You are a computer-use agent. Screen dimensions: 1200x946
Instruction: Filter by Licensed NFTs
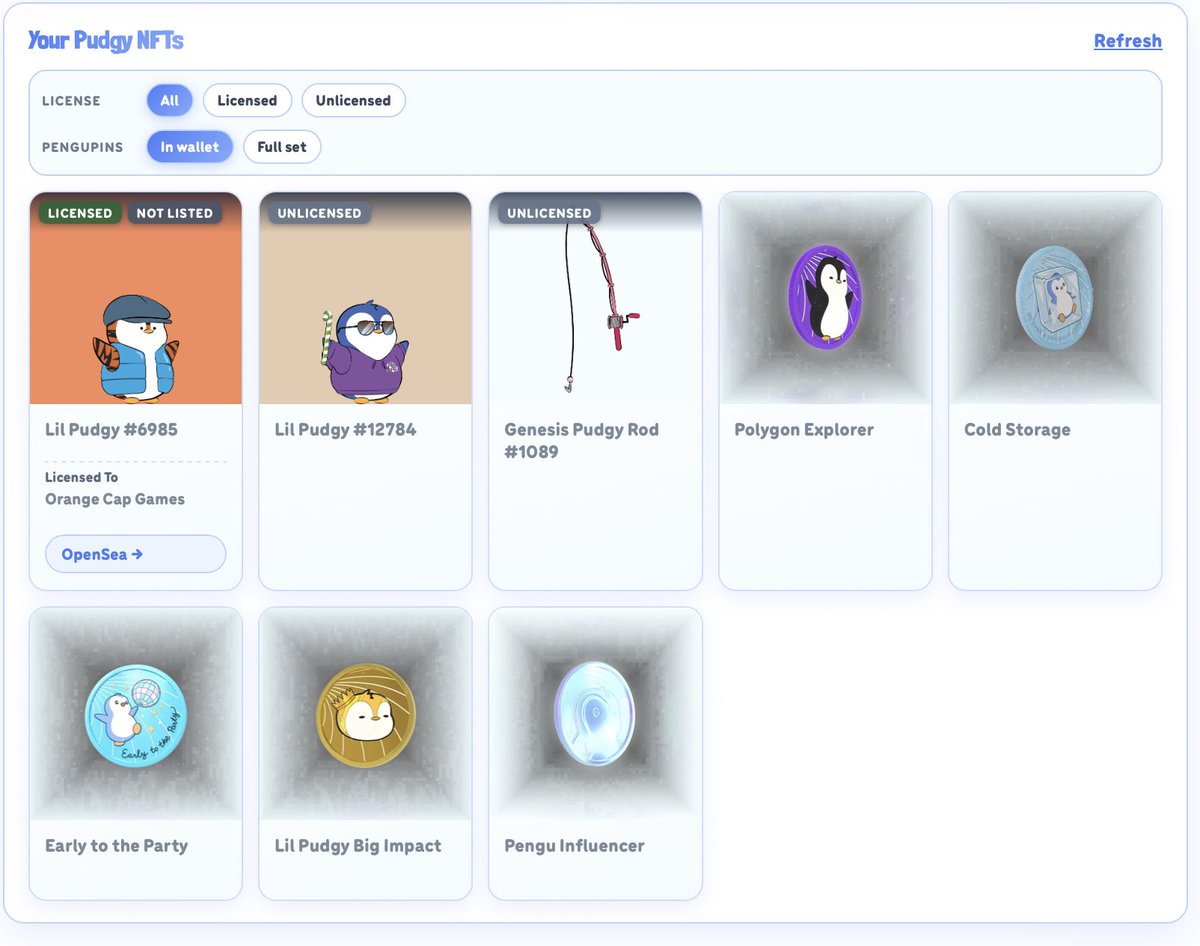[247, 100]
